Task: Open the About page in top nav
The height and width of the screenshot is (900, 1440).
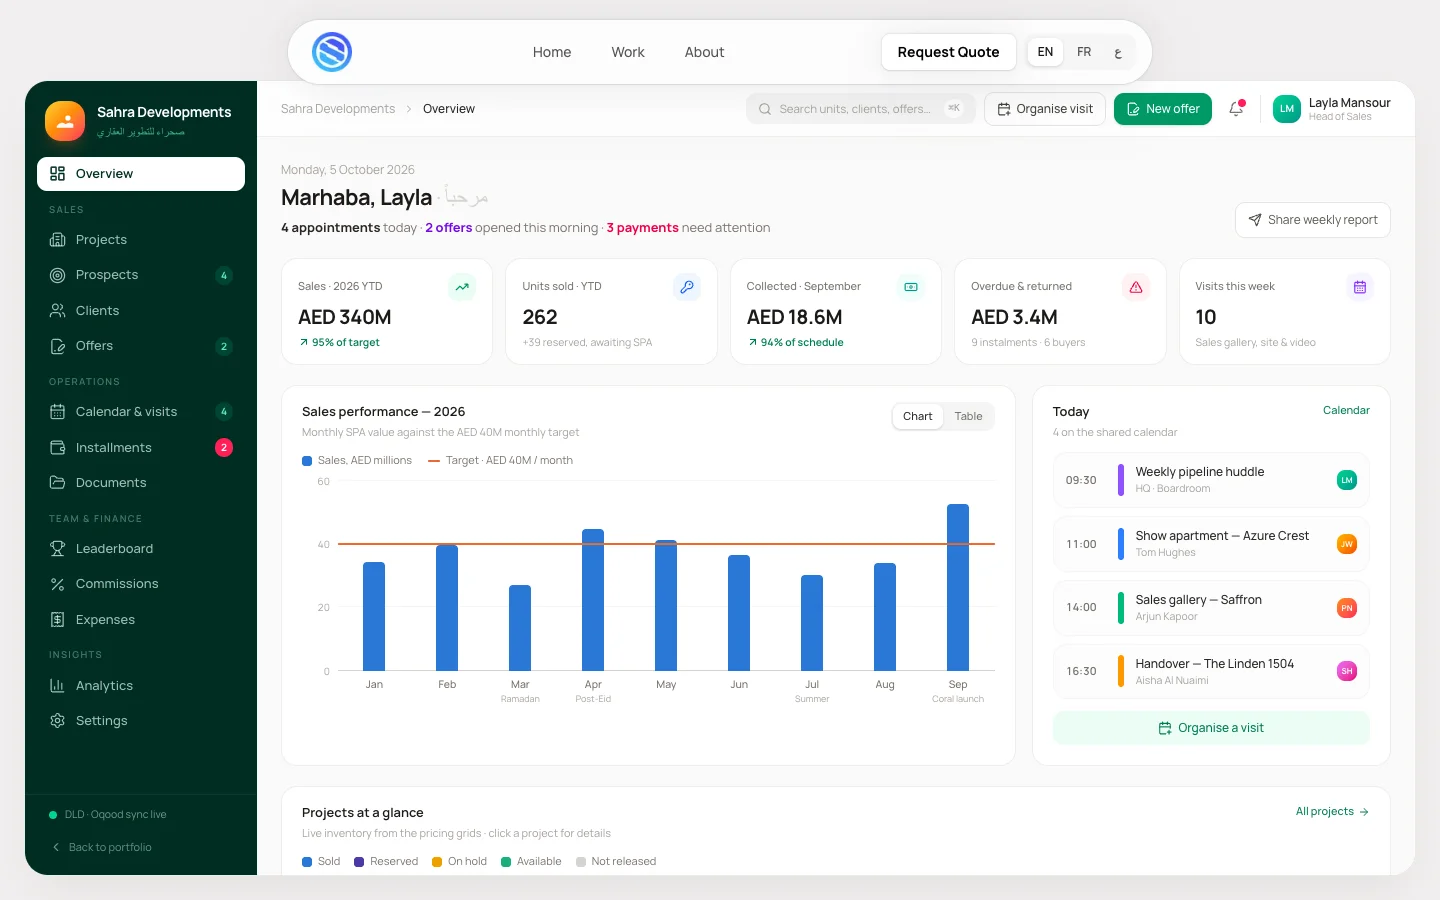Action: pyautogui.click(x=704, y=52)
